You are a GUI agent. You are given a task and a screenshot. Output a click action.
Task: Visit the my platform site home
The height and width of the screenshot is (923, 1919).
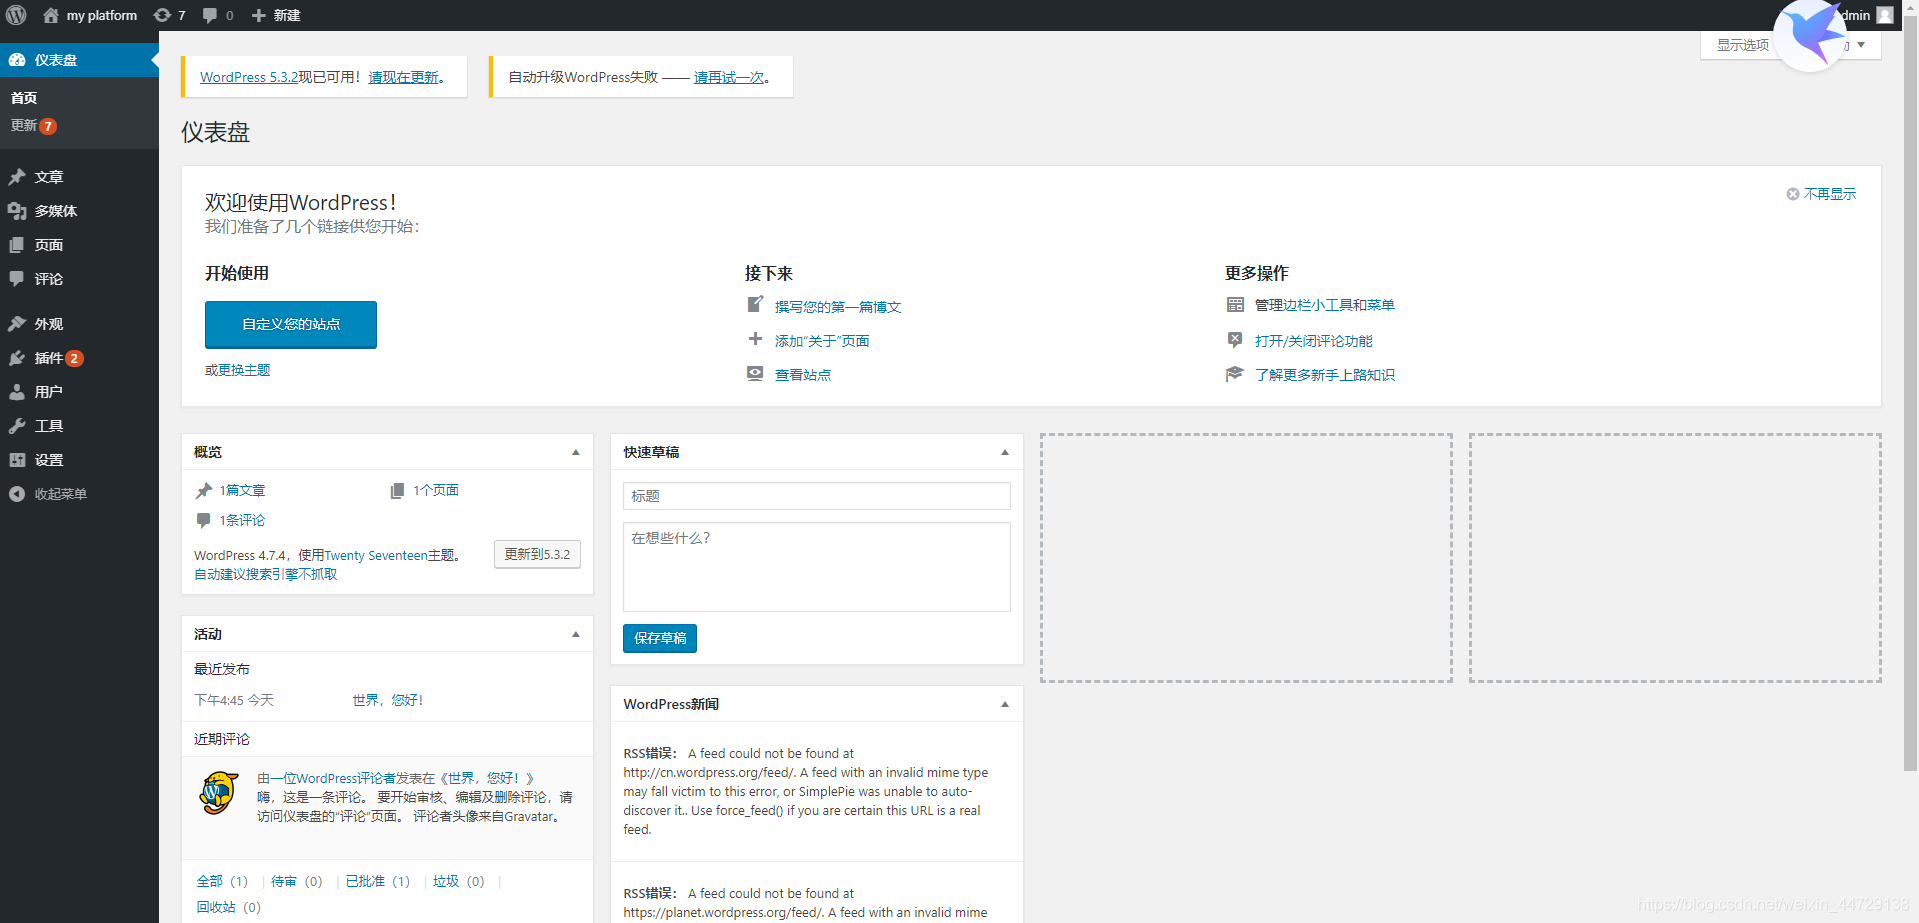90,15
